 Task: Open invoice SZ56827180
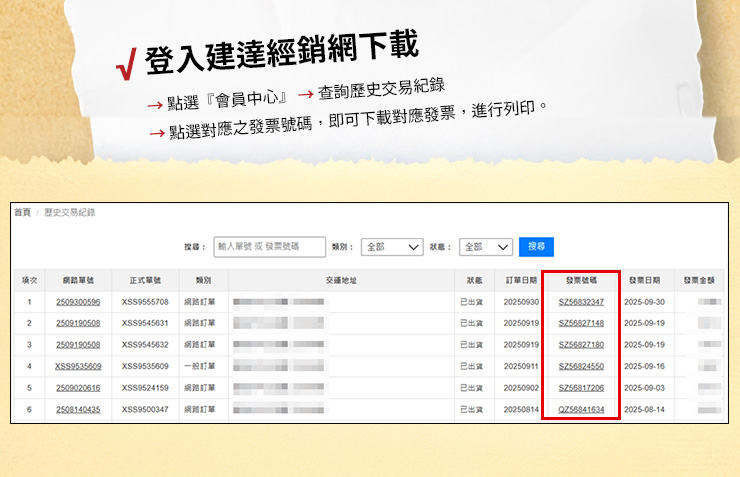[581, 345]
